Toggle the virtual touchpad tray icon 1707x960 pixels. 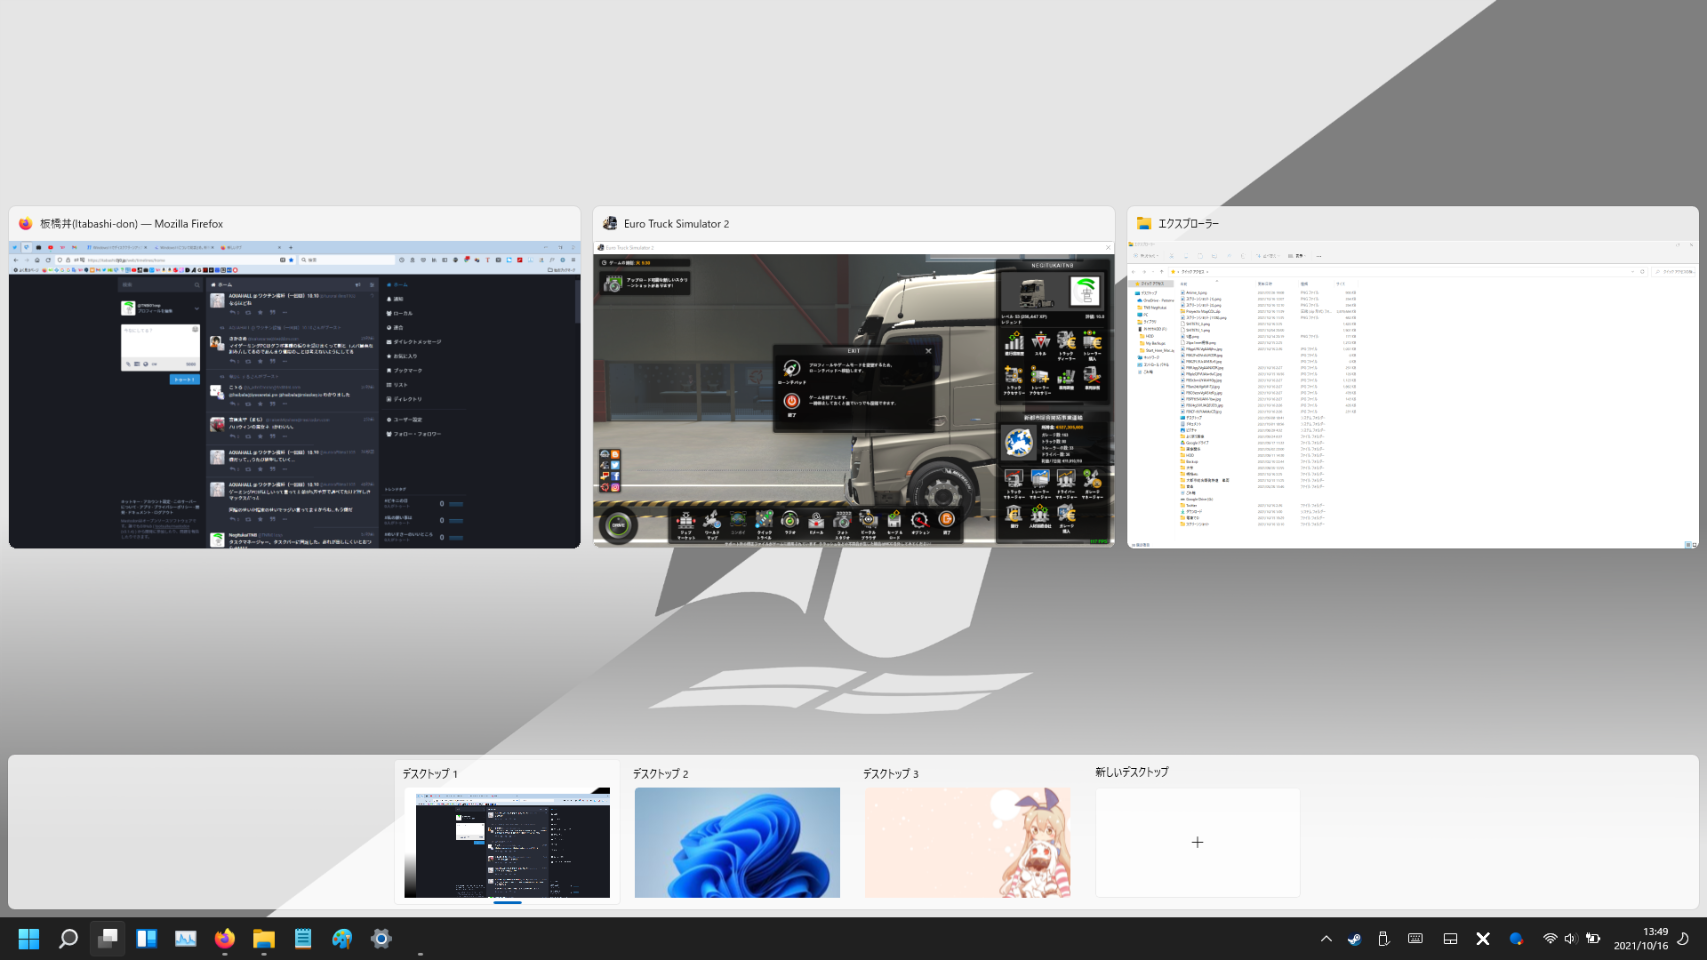pos(1450,938)
